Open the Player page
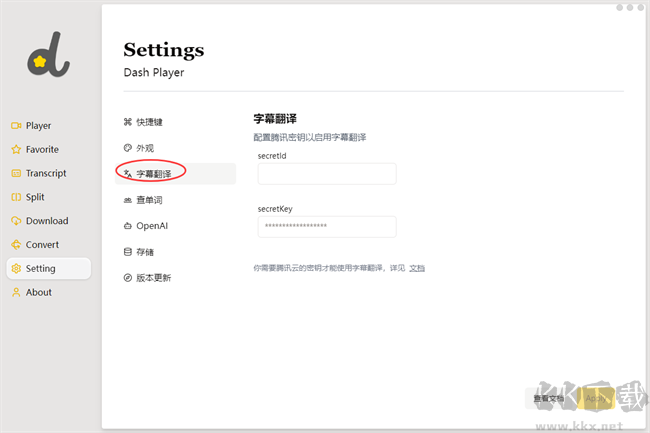Image resolution: width=650 pixels, height=433 pixels. (x=49, y=126)
